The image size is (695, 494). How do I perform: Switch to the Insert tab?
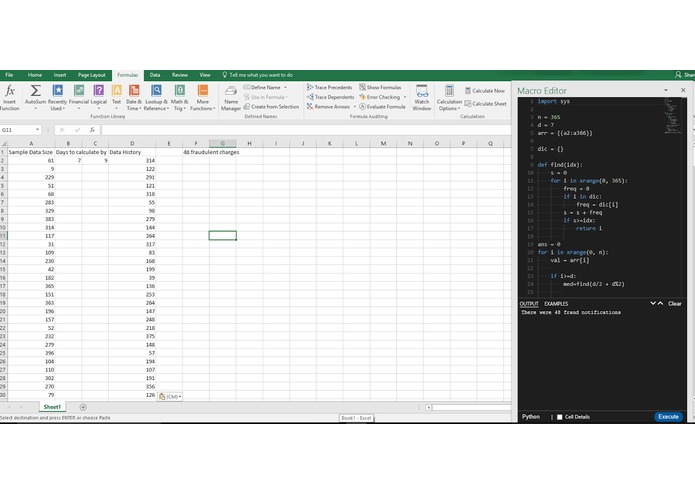(60, 75)
